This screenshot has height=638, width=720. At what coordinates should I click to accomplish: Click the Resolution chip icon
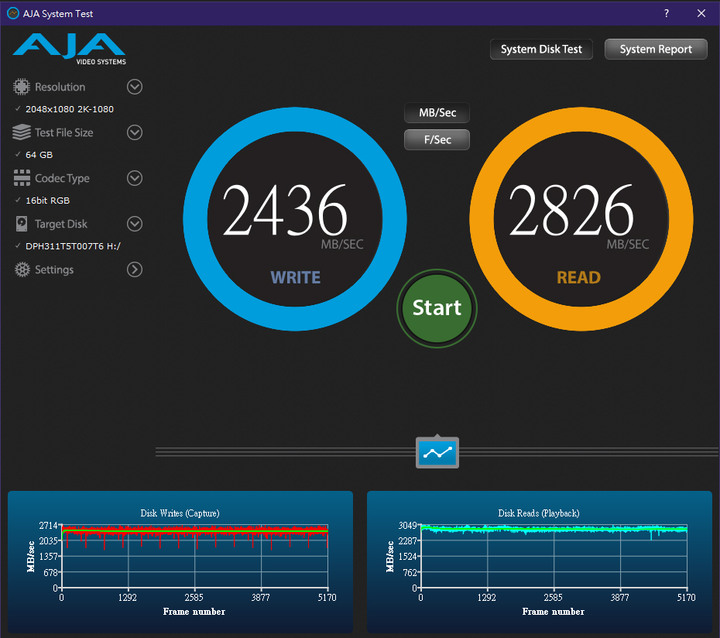21,87
